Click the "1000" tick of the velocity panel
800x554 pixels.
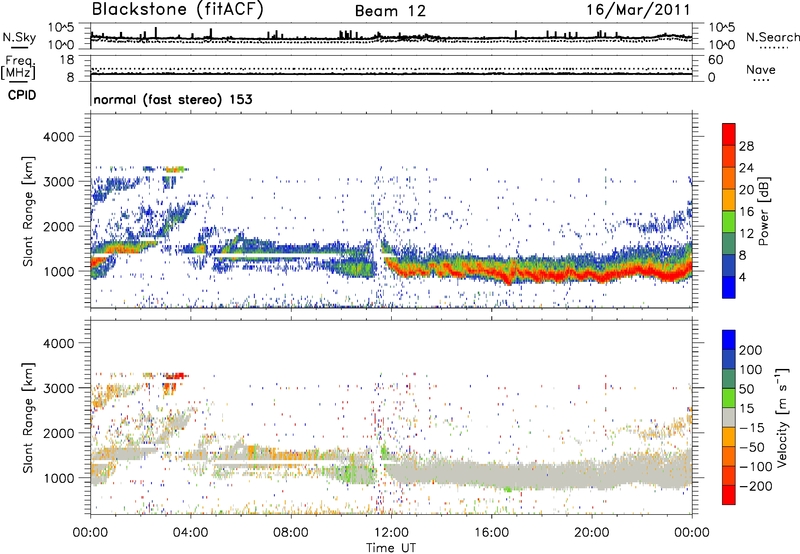tap(58, 478)
